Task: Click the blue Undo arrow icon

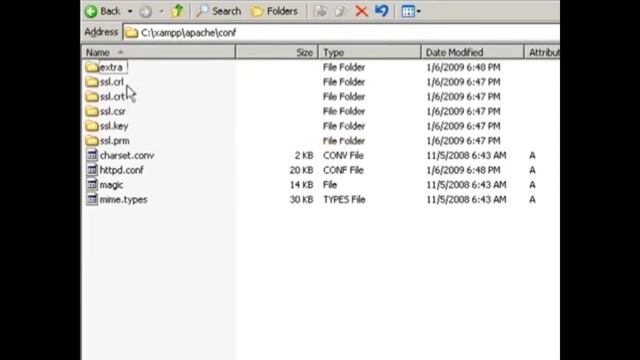Action: [x=382, y=11]
